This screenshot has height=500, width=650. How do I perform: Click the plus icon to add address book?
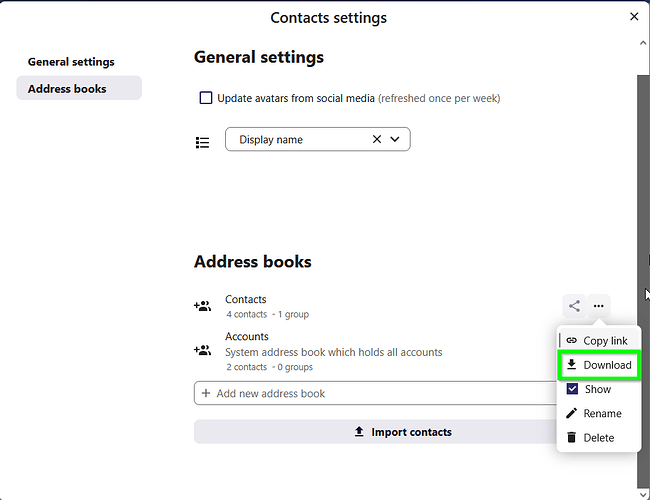click(206, 393)
